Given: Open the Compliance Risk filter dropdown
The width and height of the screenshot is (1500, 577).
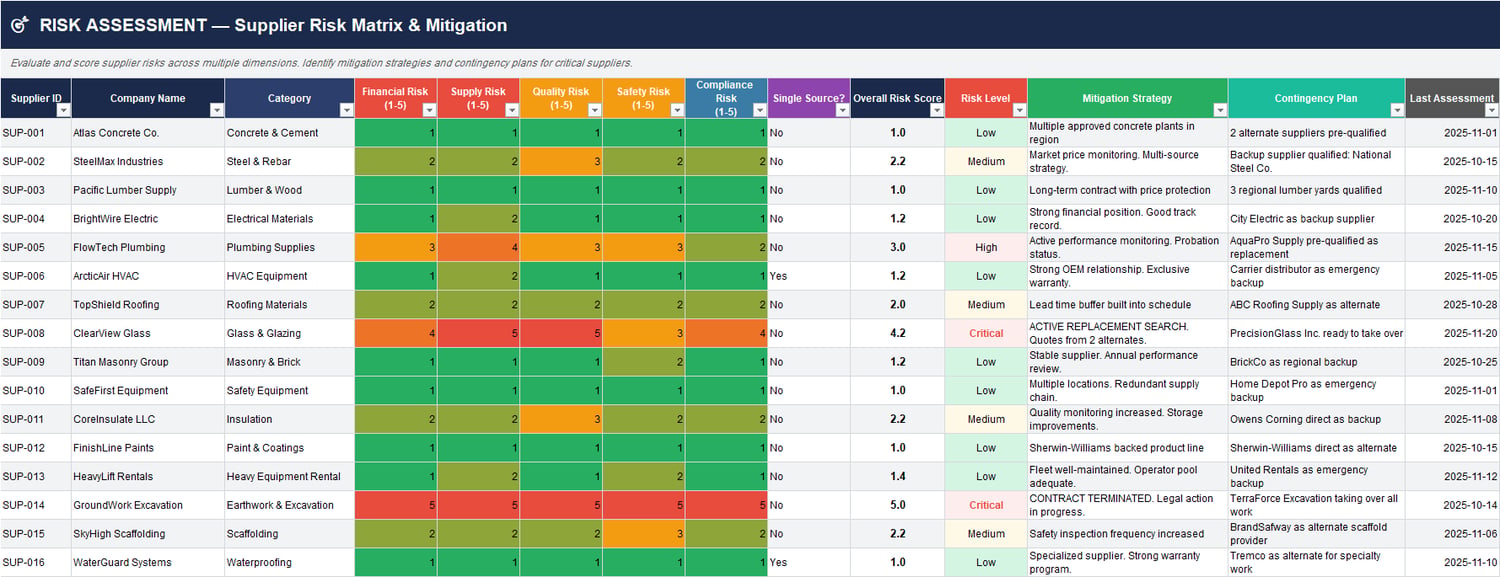Looking at the screenshot, I should 759,110.
